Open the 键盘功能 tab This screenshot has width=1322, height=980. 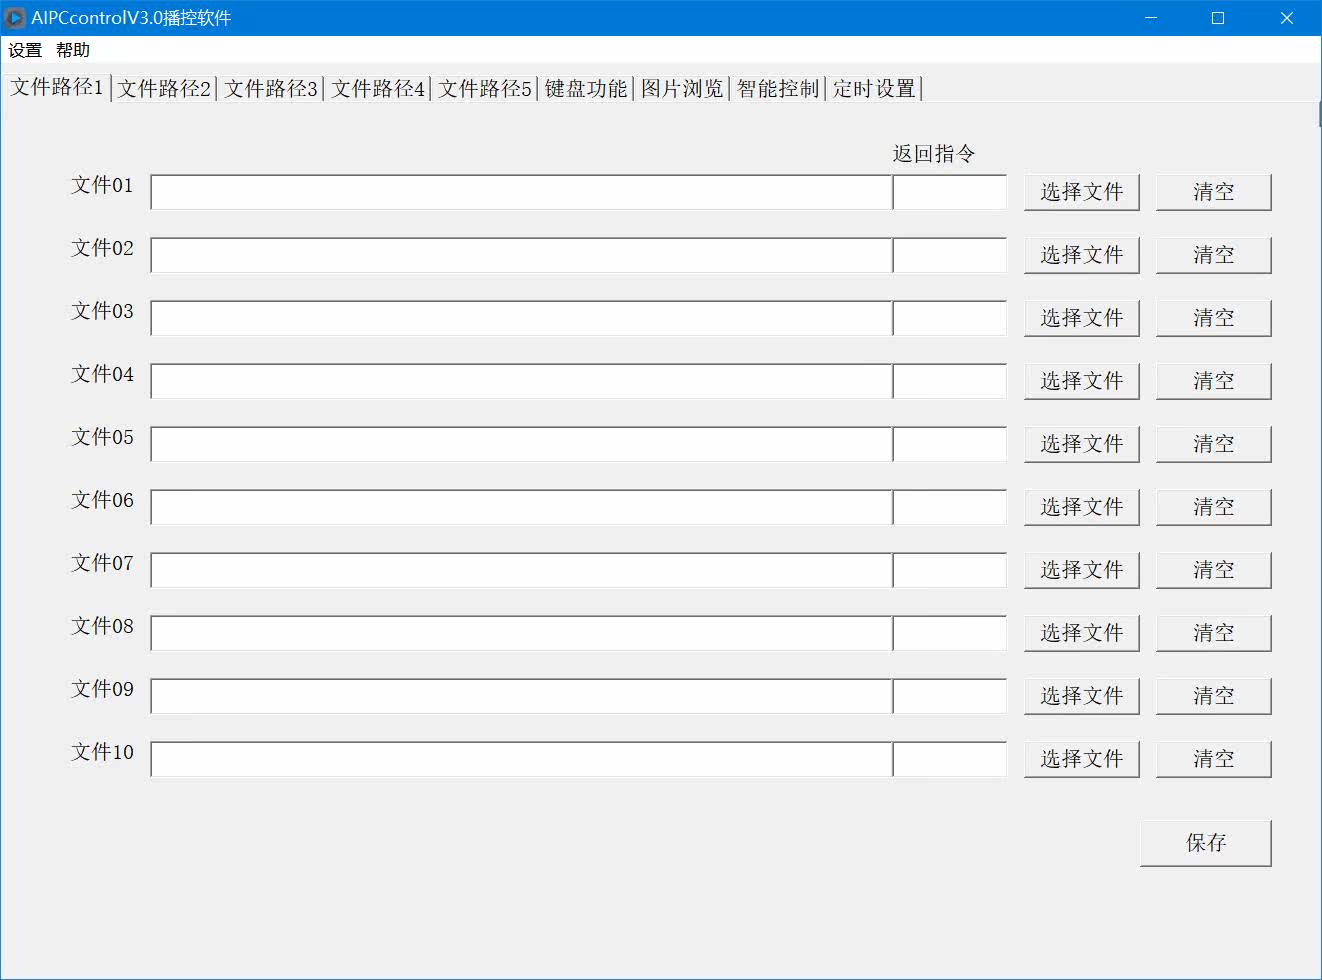(586, 89)
